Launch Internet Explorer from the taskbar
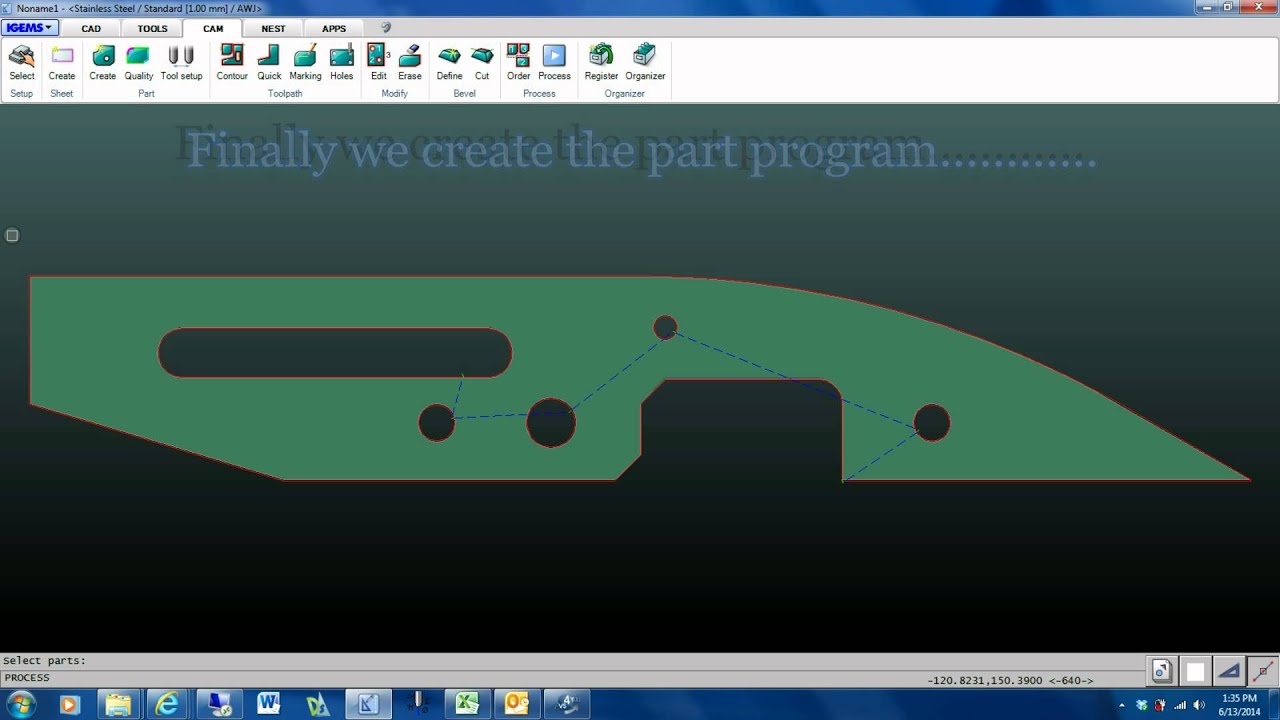Screen dimensions: 1280x720 point(168,705)
